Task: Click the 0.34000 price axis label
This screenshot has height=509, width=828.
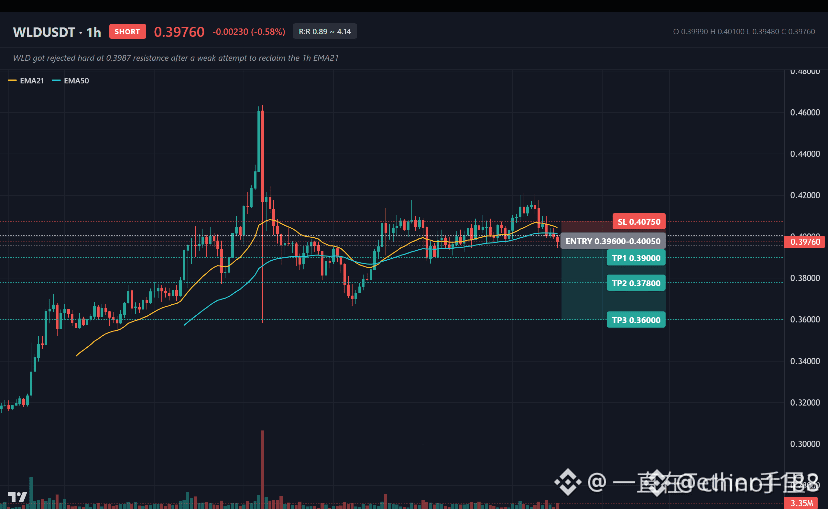Action: click(805, 361)
